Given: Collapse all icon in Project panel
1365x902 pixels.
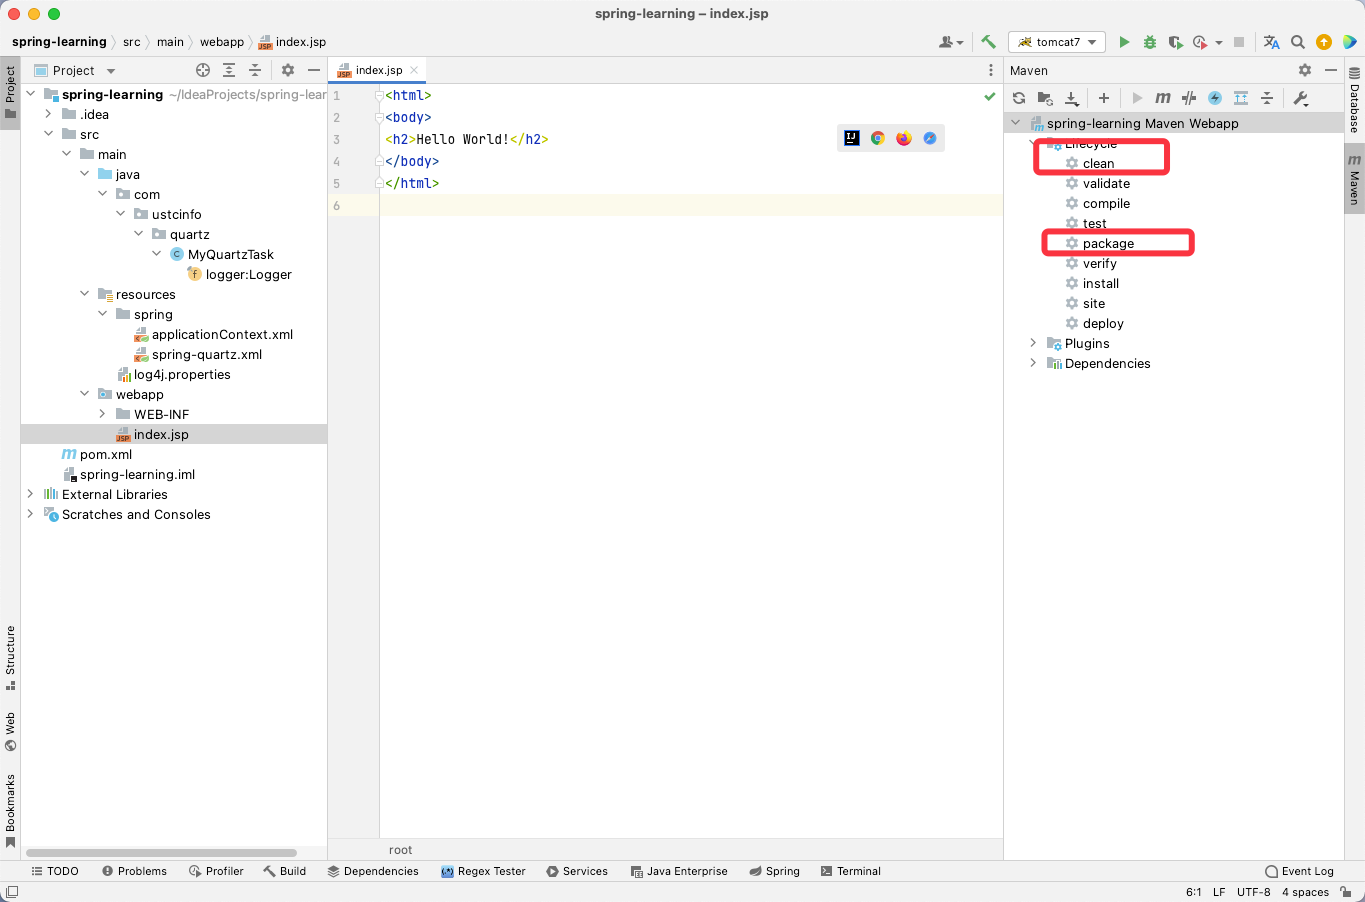Looking at the screenshot, I should coord(255,70).
